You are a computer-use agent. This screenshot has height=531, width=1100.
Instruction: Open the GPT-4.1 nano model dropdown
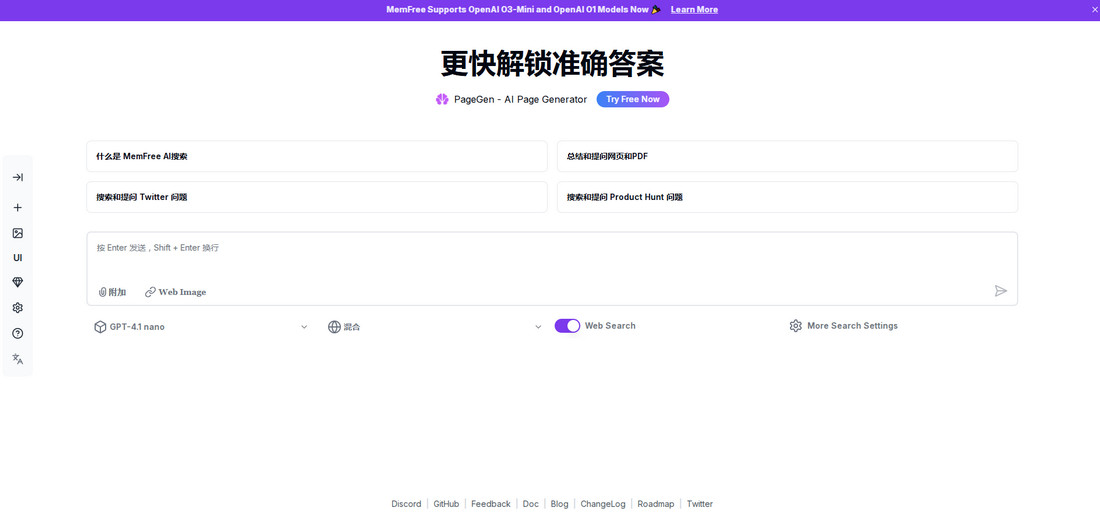tap(201, 326)
